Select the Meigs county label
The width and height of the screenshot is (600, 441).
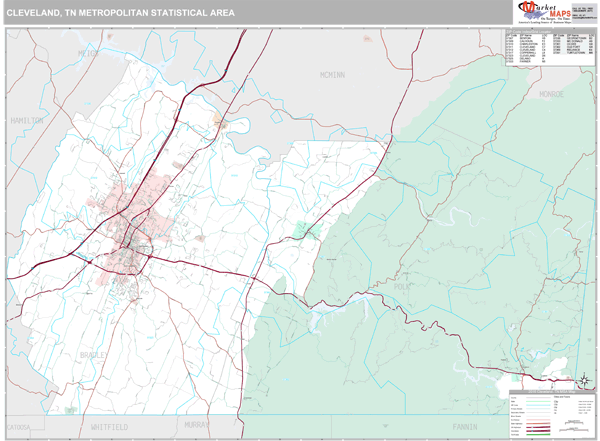point(89,52)
